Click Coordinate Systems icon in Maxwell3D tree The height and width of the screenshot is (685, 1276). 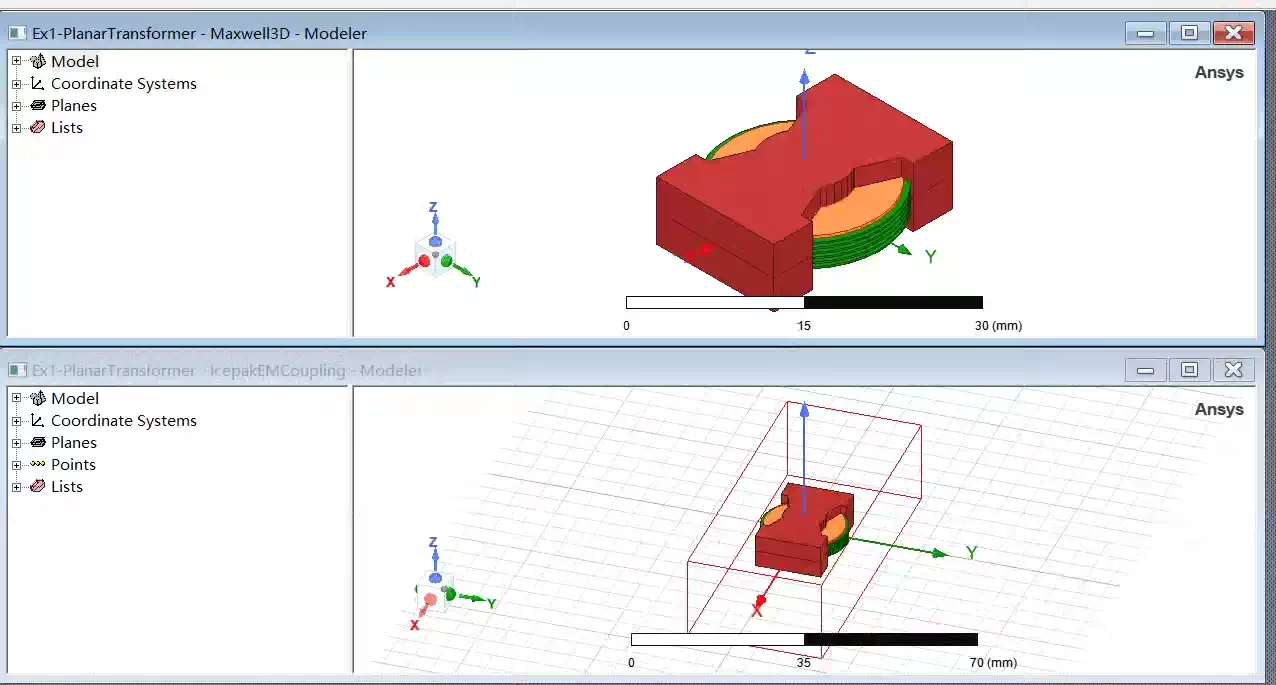click(x=38, y=84)
